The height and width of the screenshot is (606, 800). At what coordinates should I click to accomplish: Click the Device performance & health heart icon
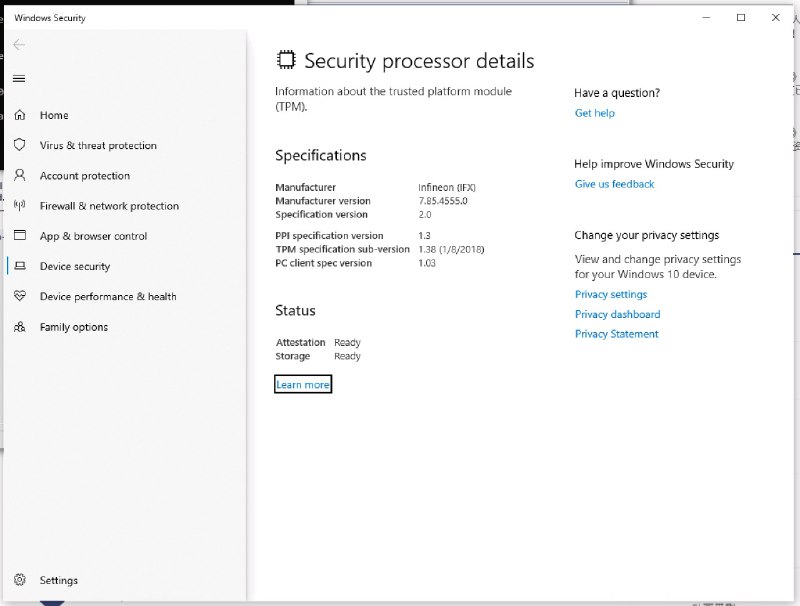click(20, 296)
